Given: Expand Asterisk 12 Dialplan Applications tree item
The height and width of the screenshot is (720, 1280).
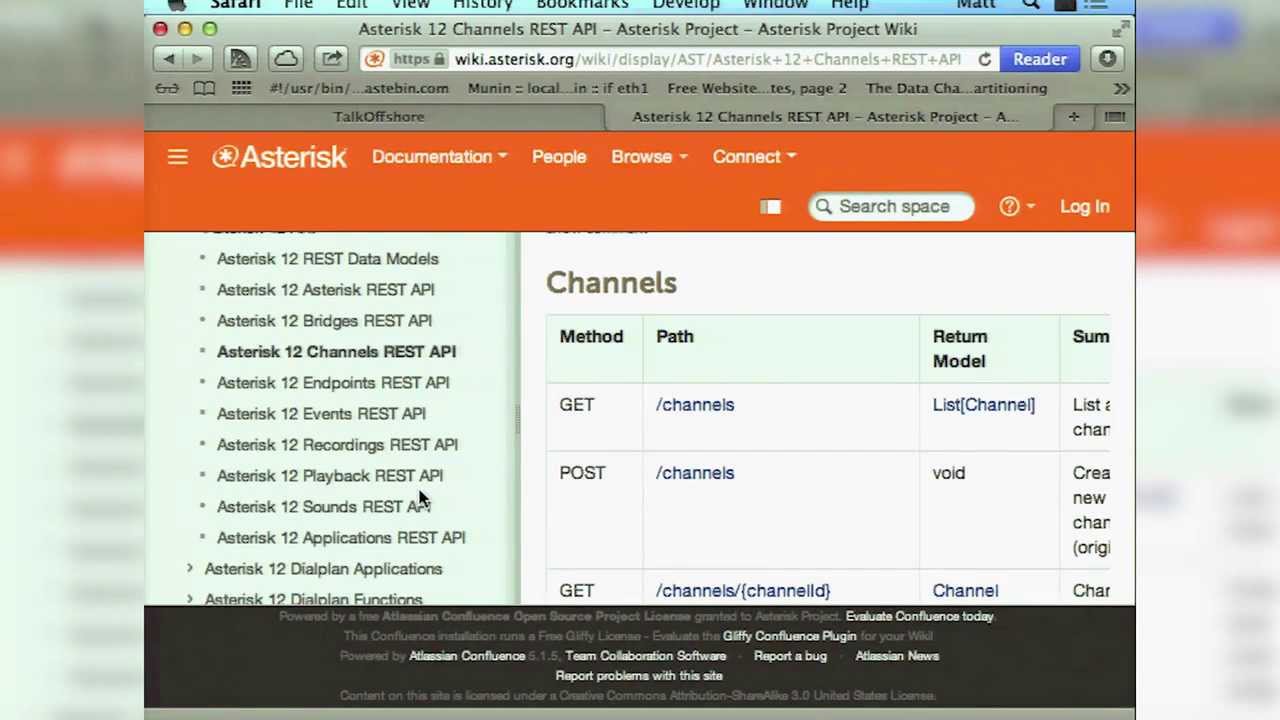Looking at the screenshot, I should tap(189, 568).
